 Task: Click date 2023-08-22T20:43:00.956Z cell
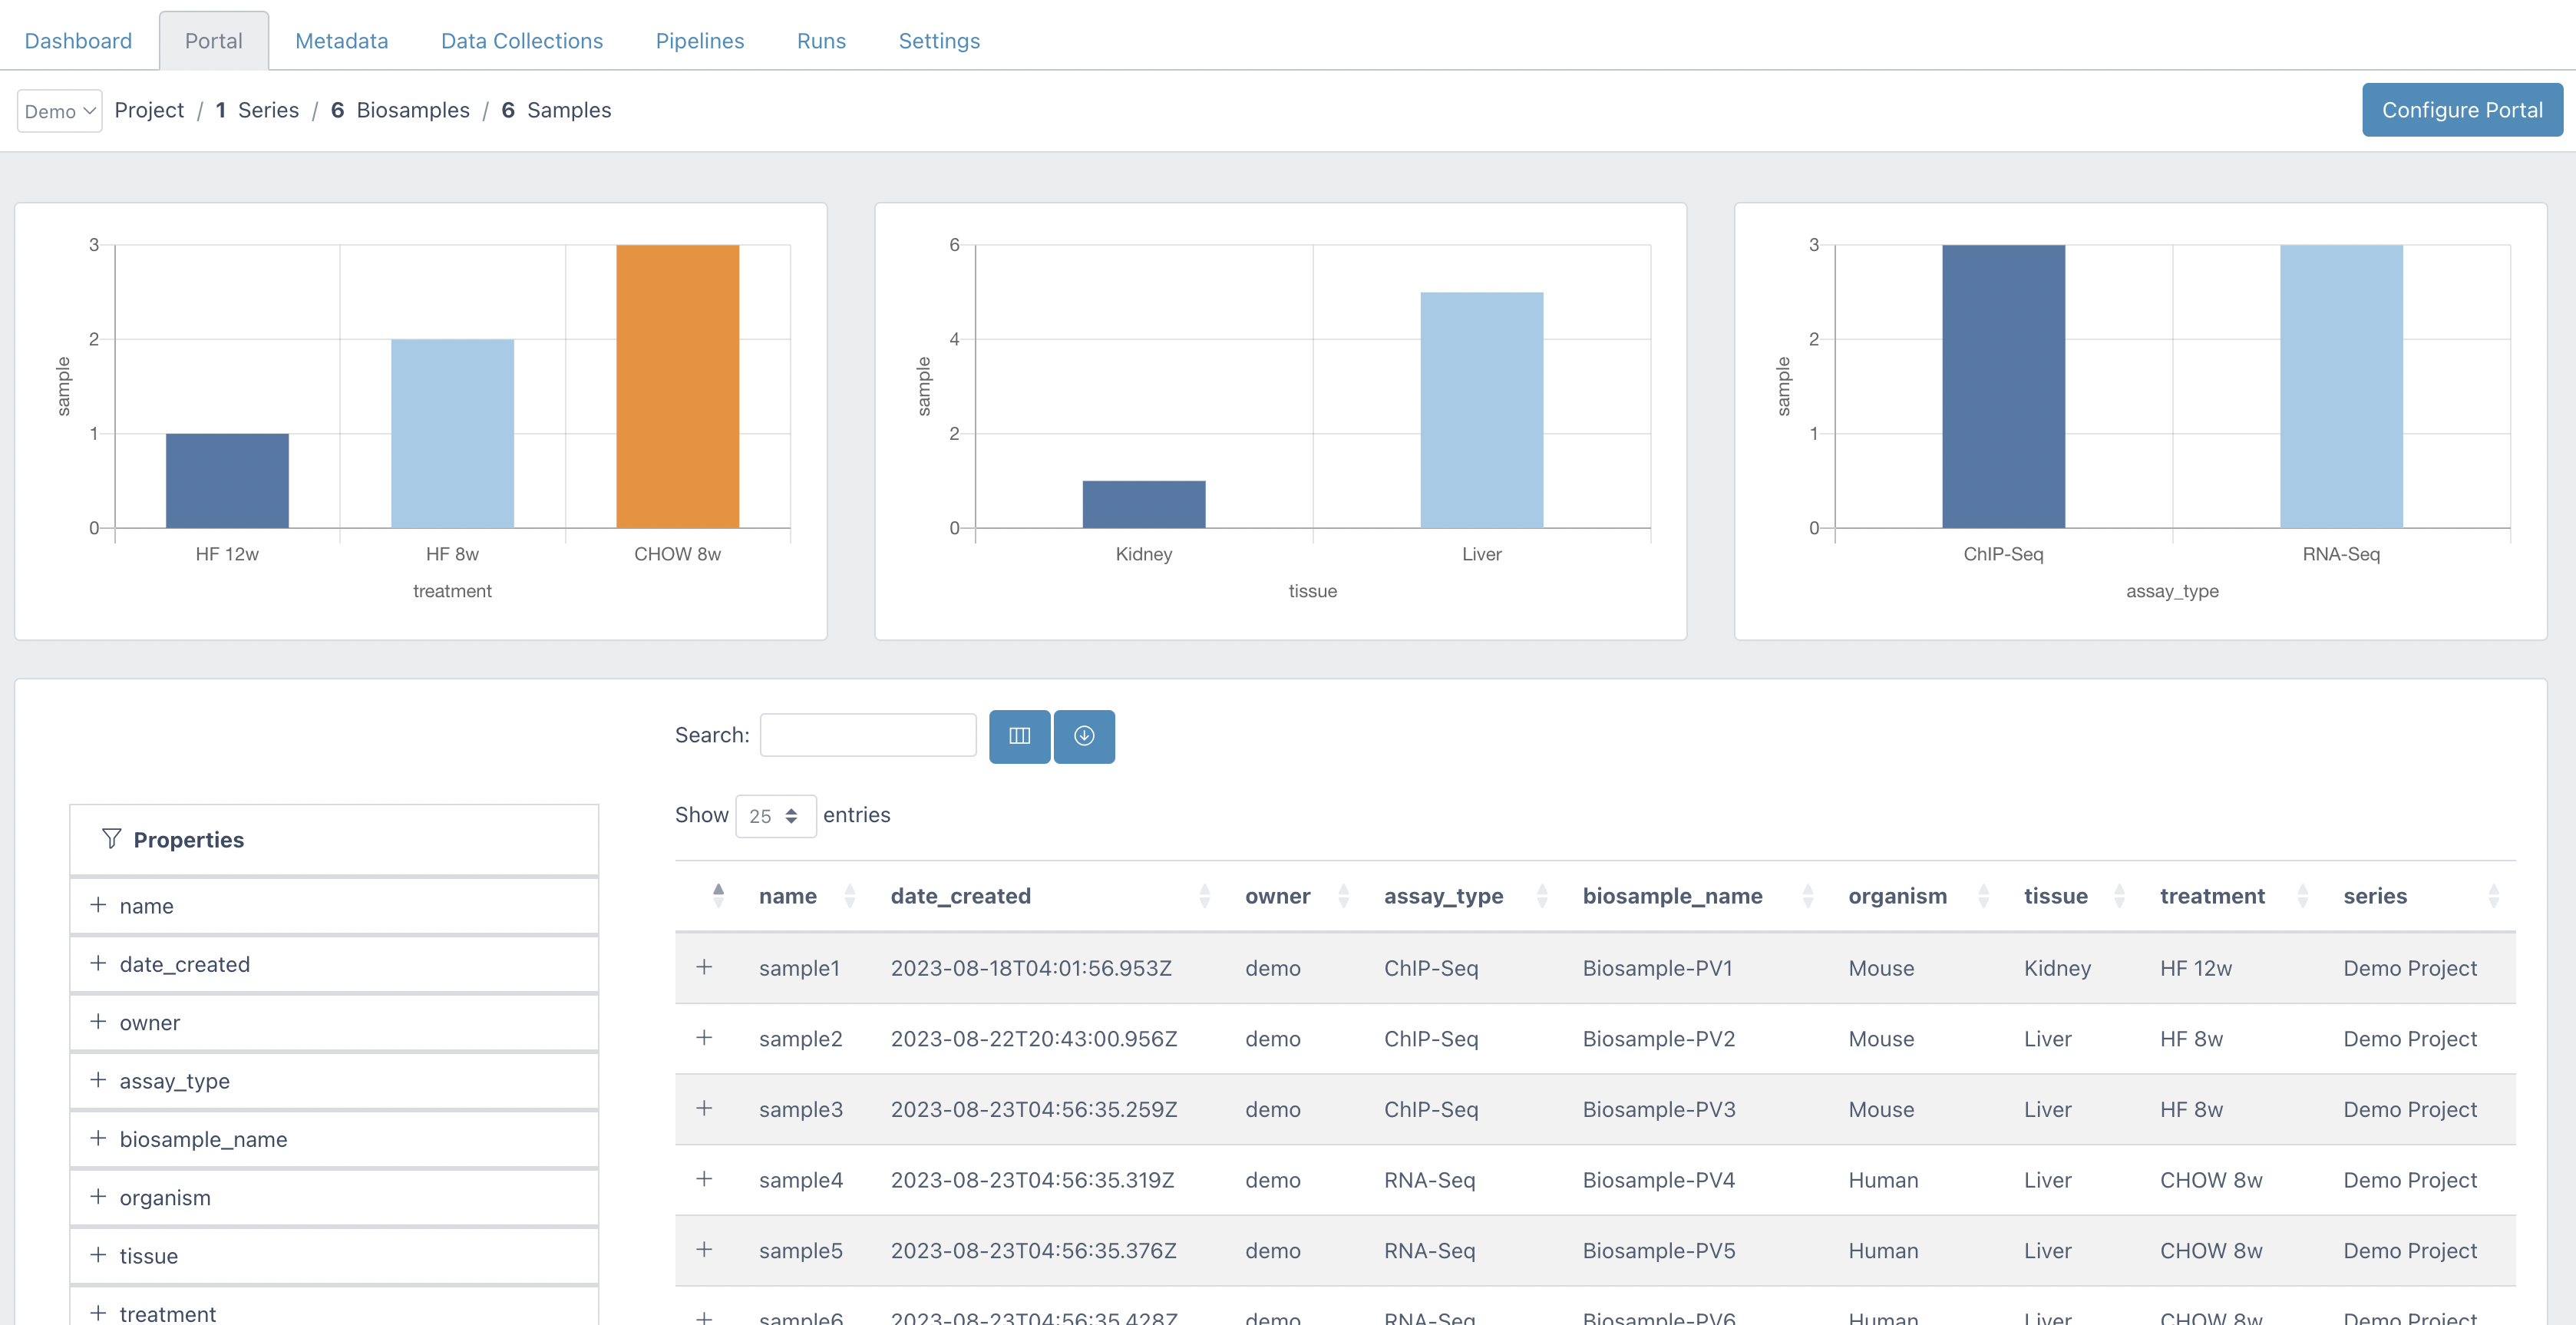[x=1034, y=1039]
